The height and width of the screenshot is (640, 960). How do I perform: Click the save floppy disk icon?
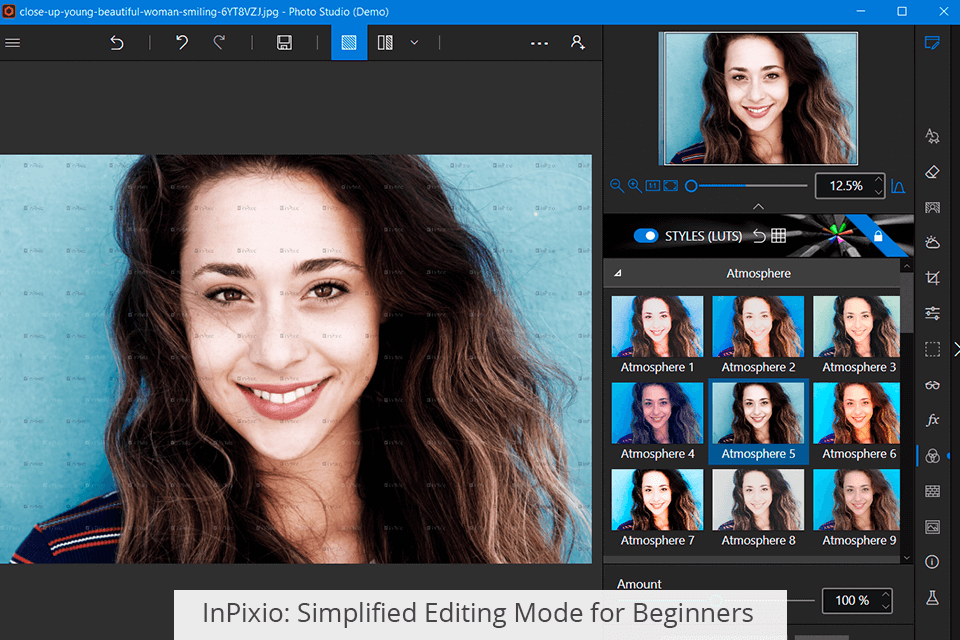[284, 43]
